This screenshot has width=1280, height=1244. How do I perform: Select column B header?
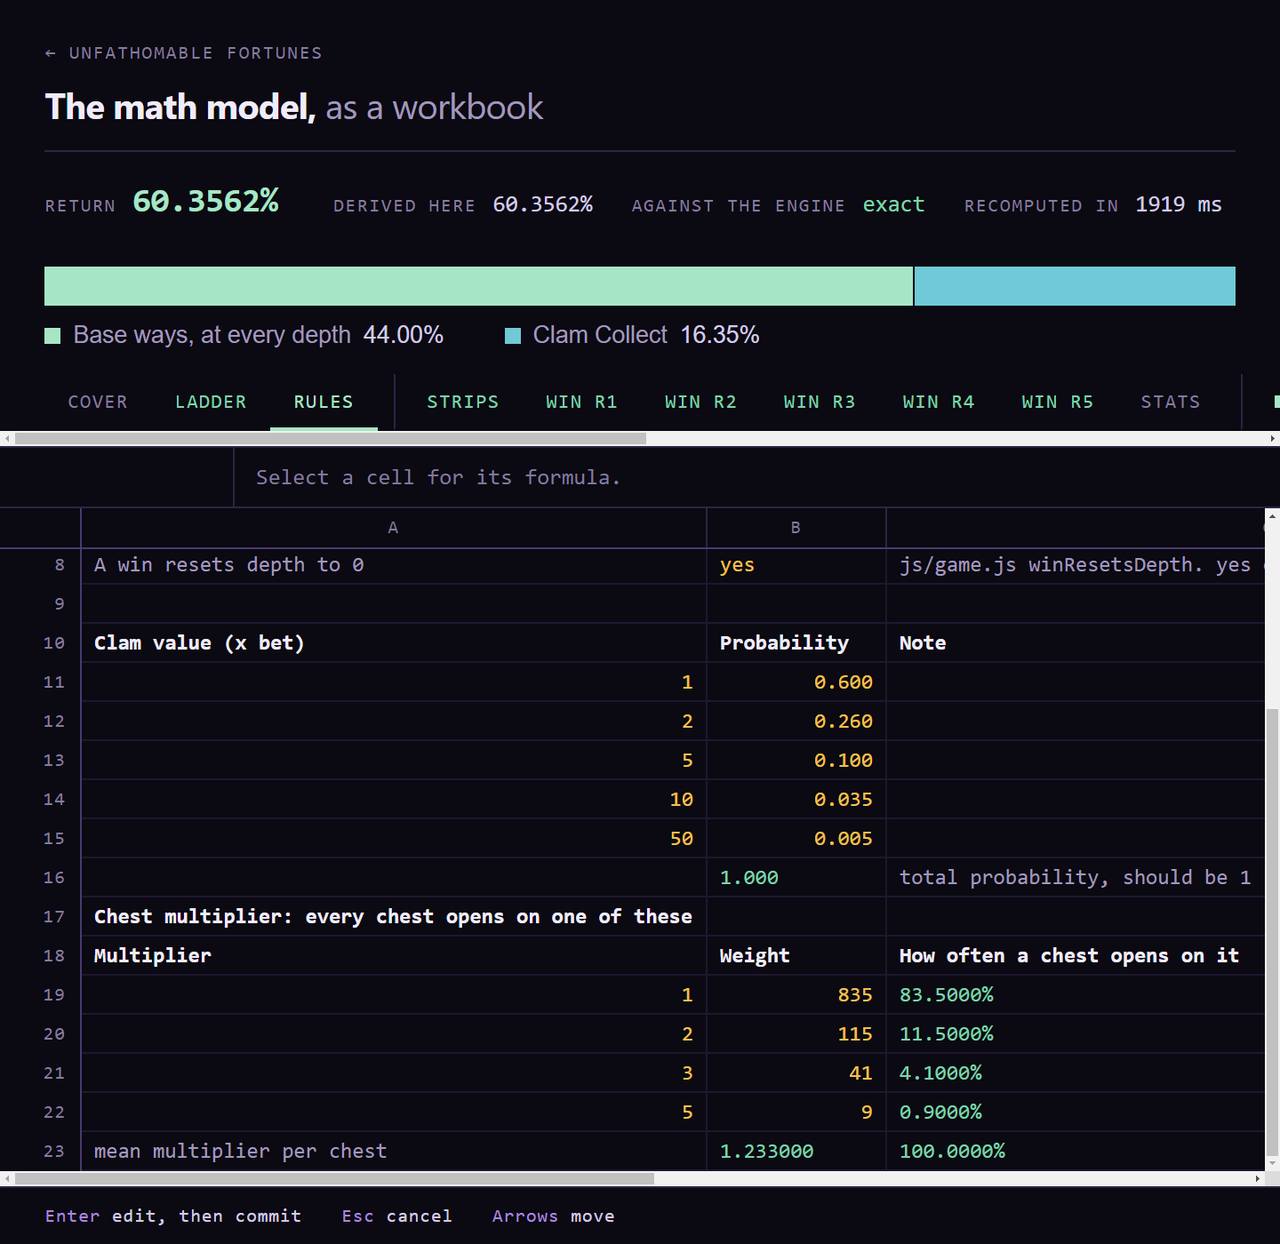coord(796,527)
